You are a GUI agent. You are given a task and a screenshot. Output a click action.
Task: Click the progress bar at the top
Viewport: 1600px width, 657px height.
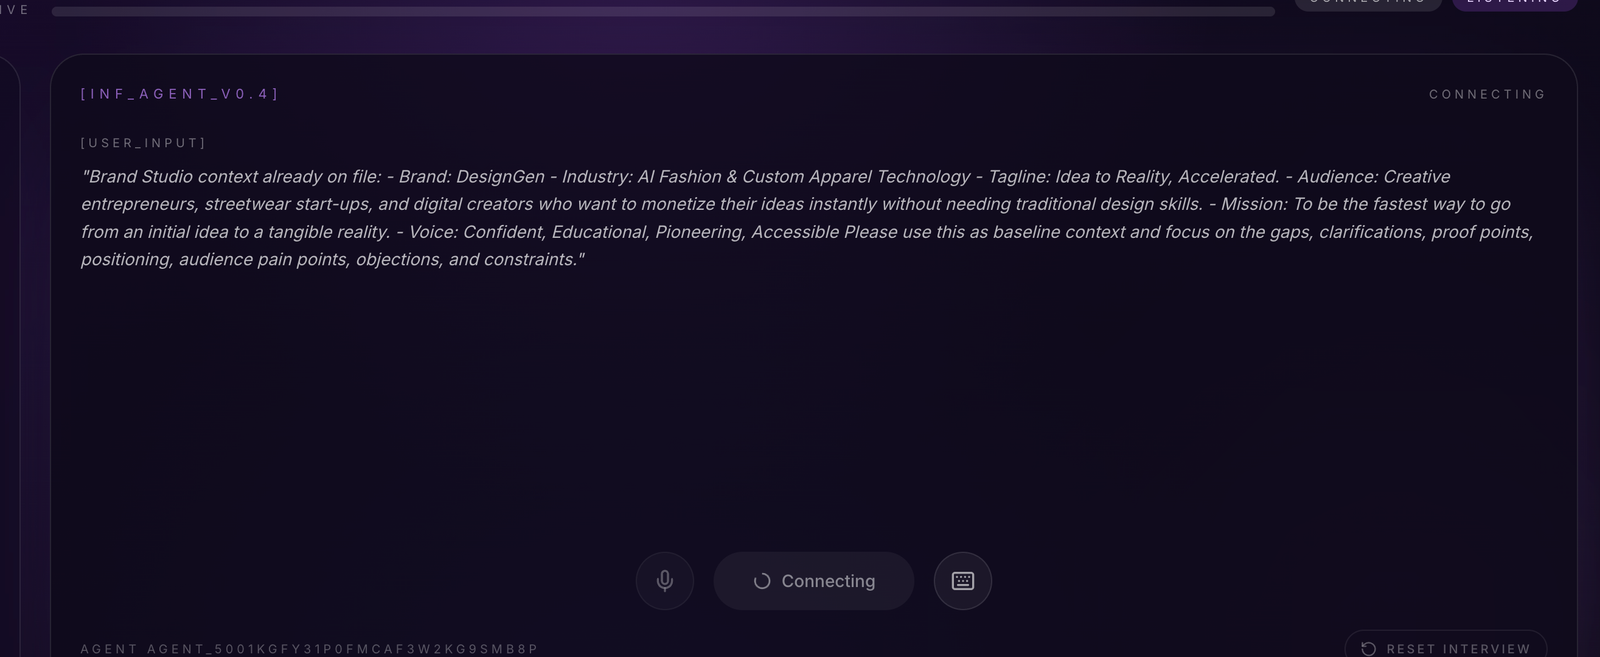pyautogui.click(x=663, y=12)
